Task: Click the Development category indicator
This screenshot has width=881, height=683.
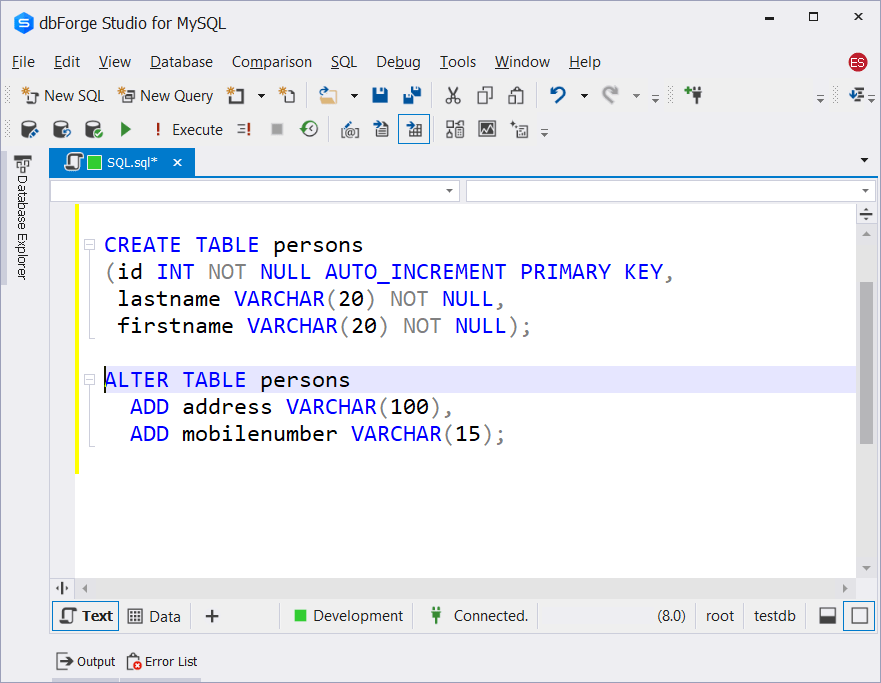Action: coord(349,616)
